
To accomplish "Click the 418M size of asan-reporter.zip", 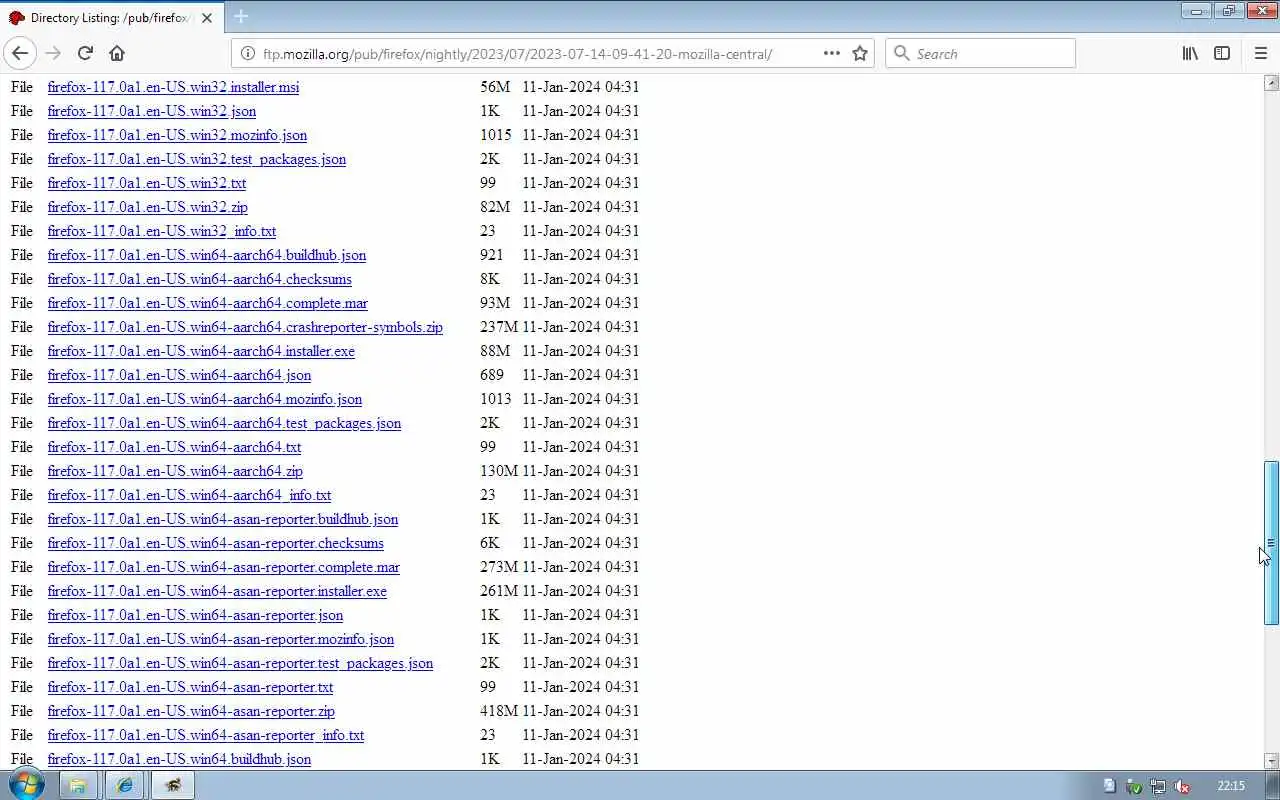I will click(x=499, y=711).
